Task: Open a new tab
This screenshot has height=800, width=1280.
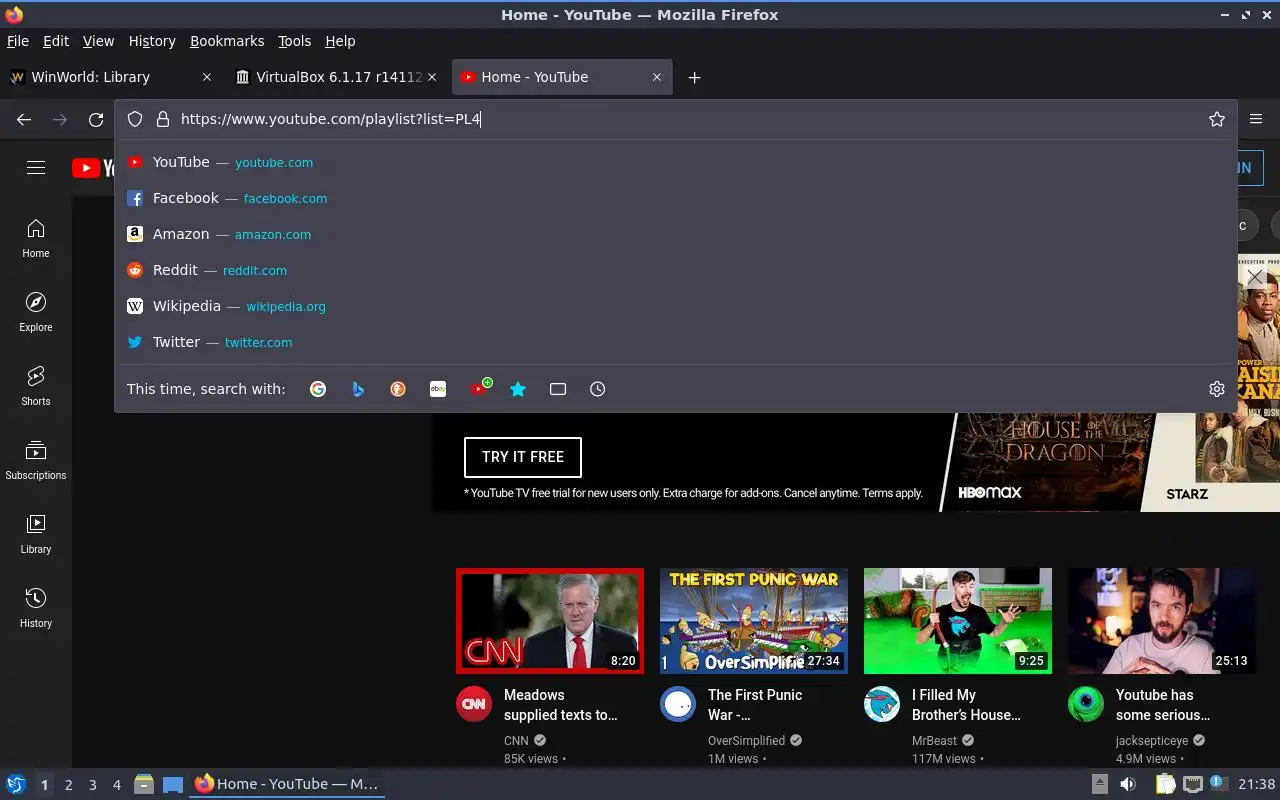Action: [694, 77]
